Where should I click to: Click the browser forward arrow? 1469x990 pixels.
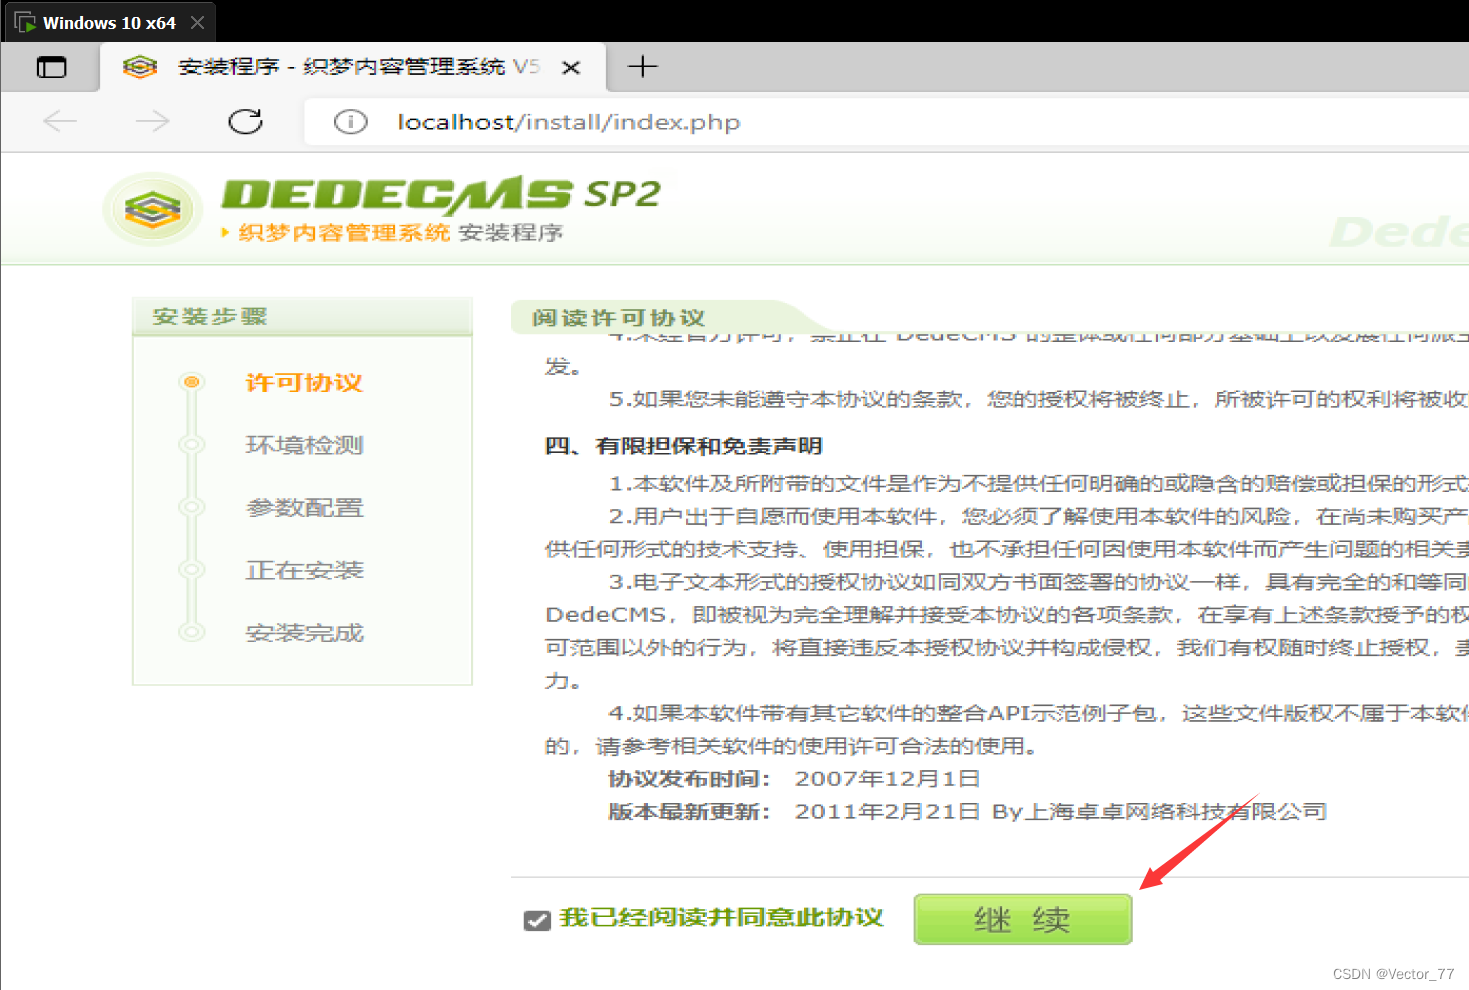click(152, 122)
